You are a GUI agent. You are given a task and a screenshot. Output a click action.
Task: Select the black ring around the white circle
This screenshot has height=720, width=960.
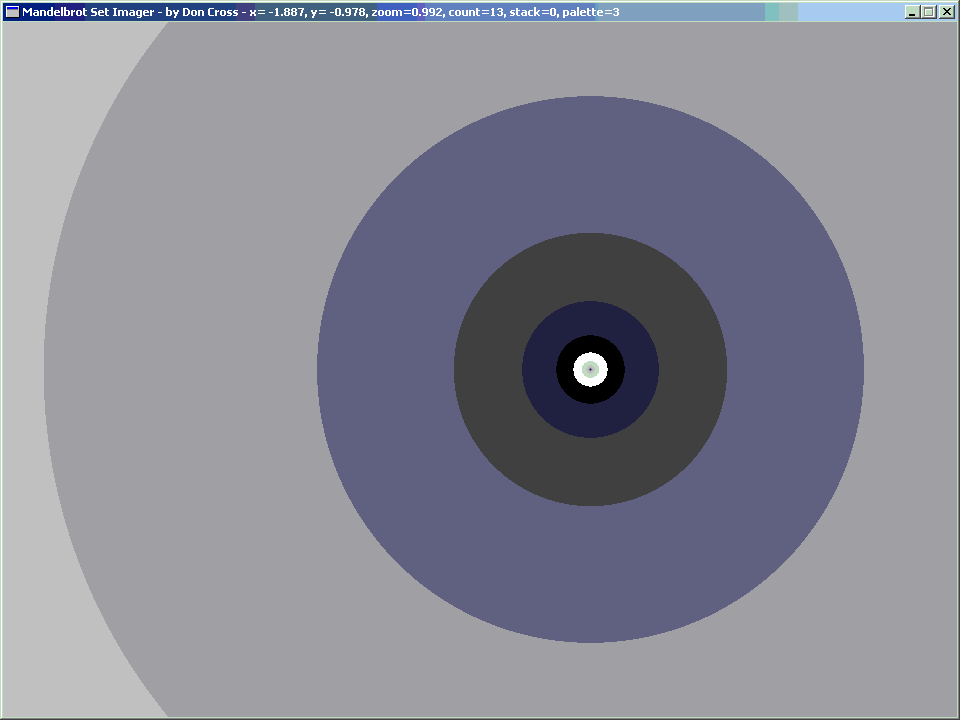[x=565, y=370]
